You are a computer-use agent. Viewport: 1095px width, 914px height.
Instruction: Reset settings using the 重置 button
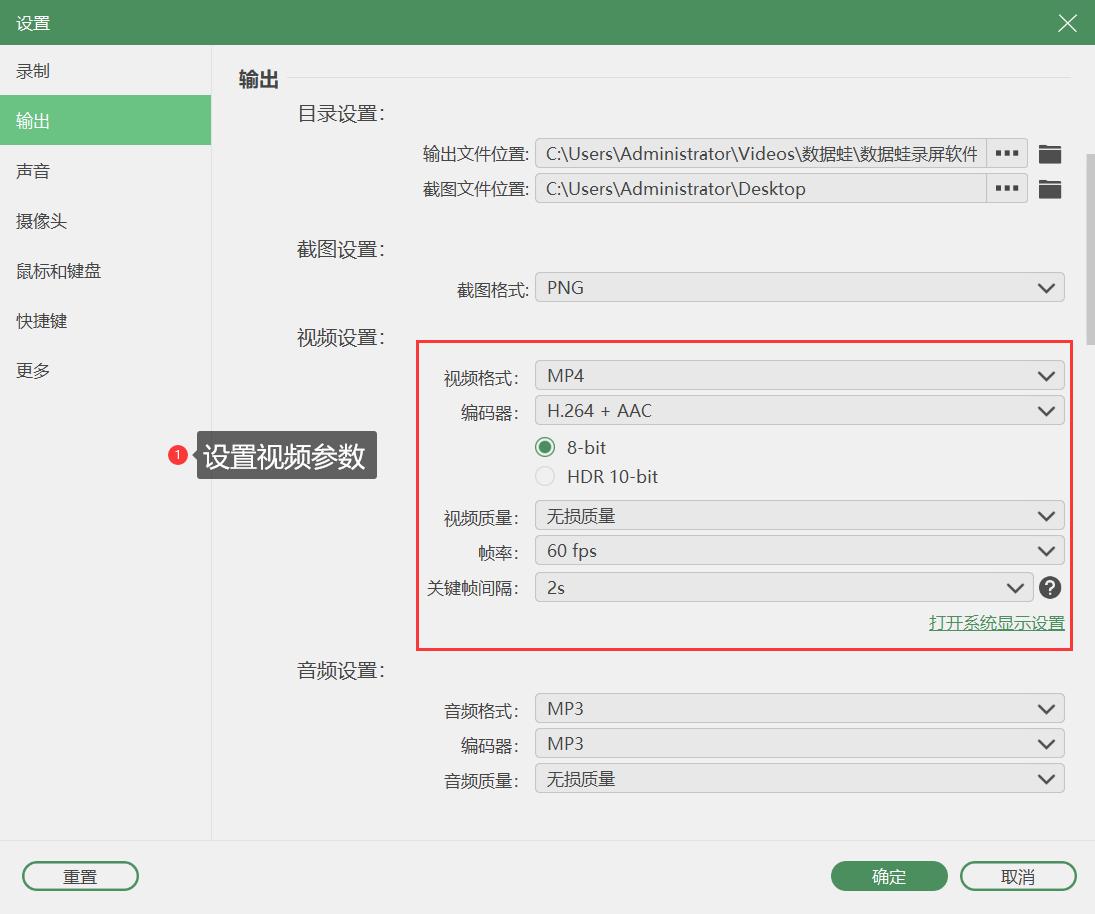point(80,876)
